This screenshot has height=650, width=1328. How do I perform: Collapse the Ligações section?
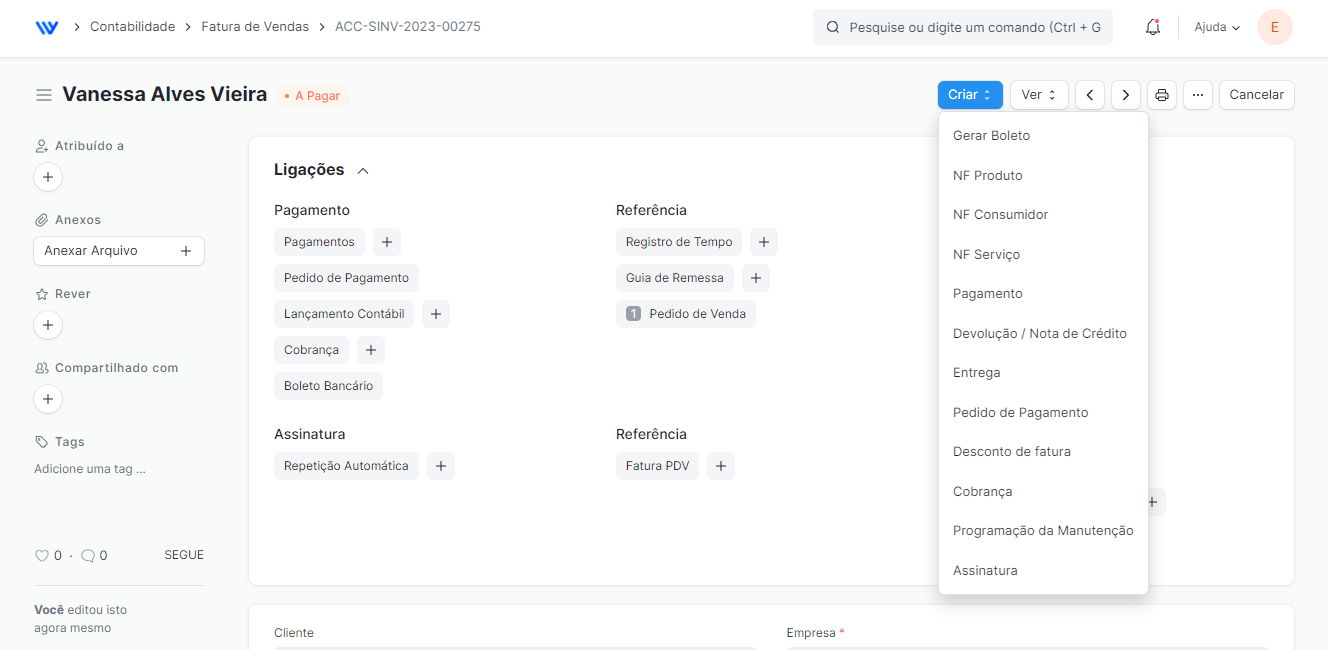[x=363, y=171]
